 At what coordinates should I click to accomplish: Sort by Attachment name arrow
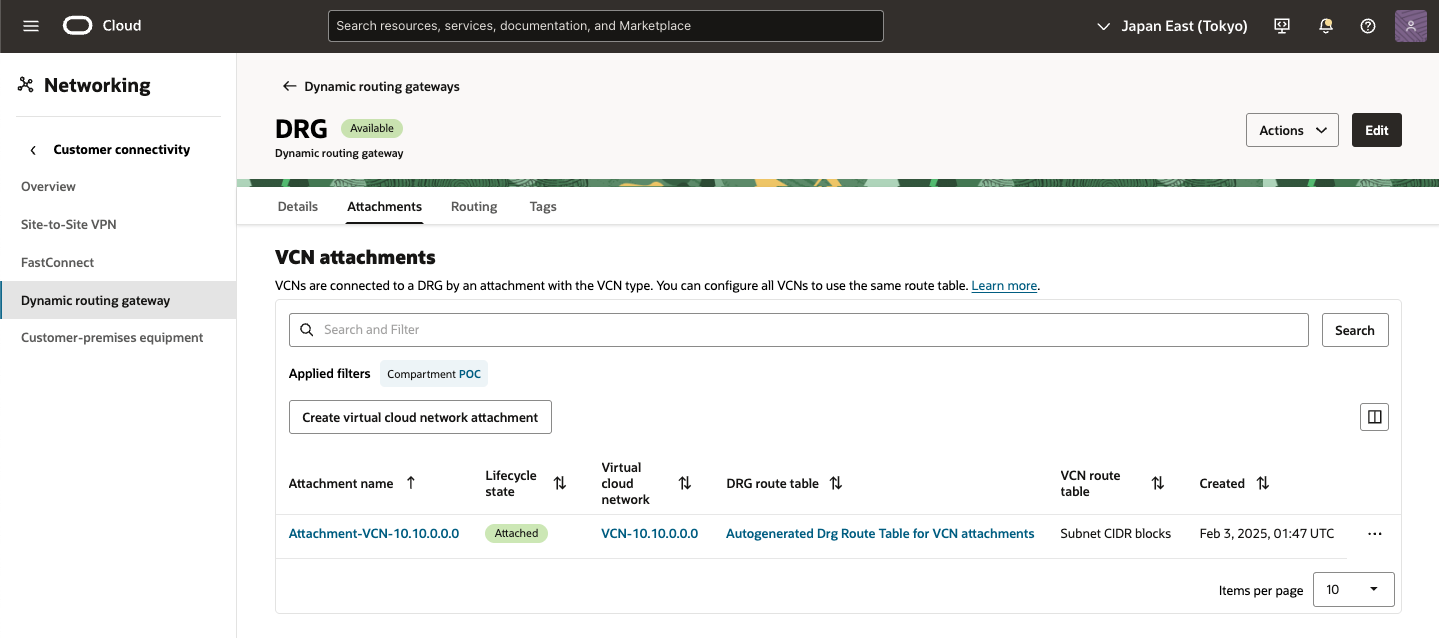point(410,483)
